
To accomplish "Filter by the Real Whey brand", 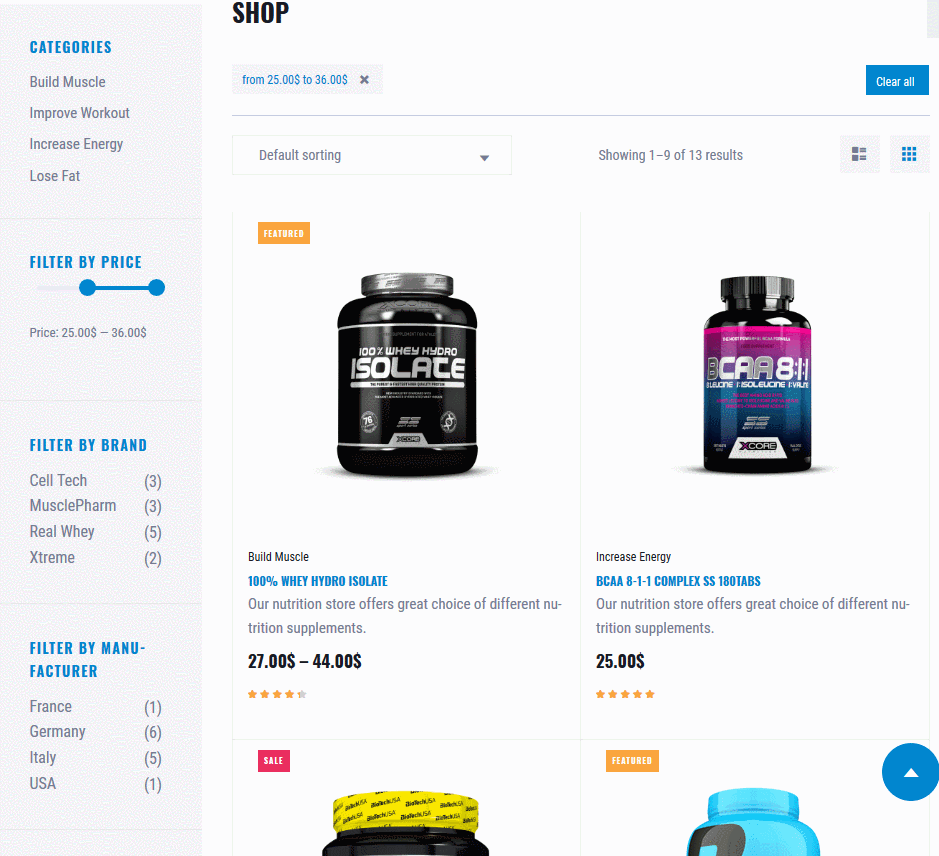I will coord(62,531).
